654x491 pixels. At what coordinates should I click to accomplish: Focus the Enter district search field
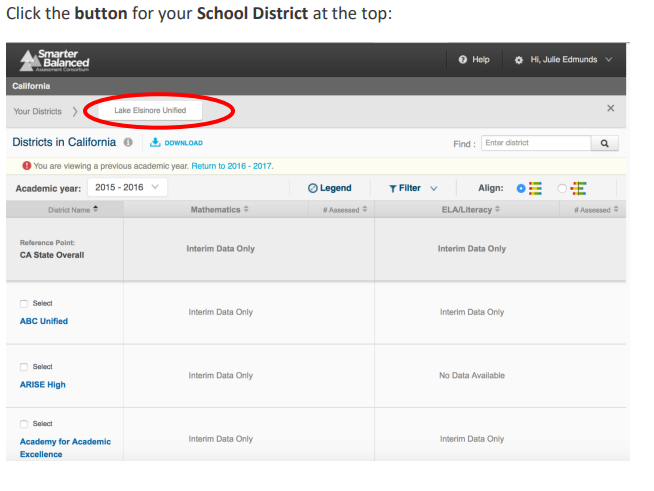point(536,143)
